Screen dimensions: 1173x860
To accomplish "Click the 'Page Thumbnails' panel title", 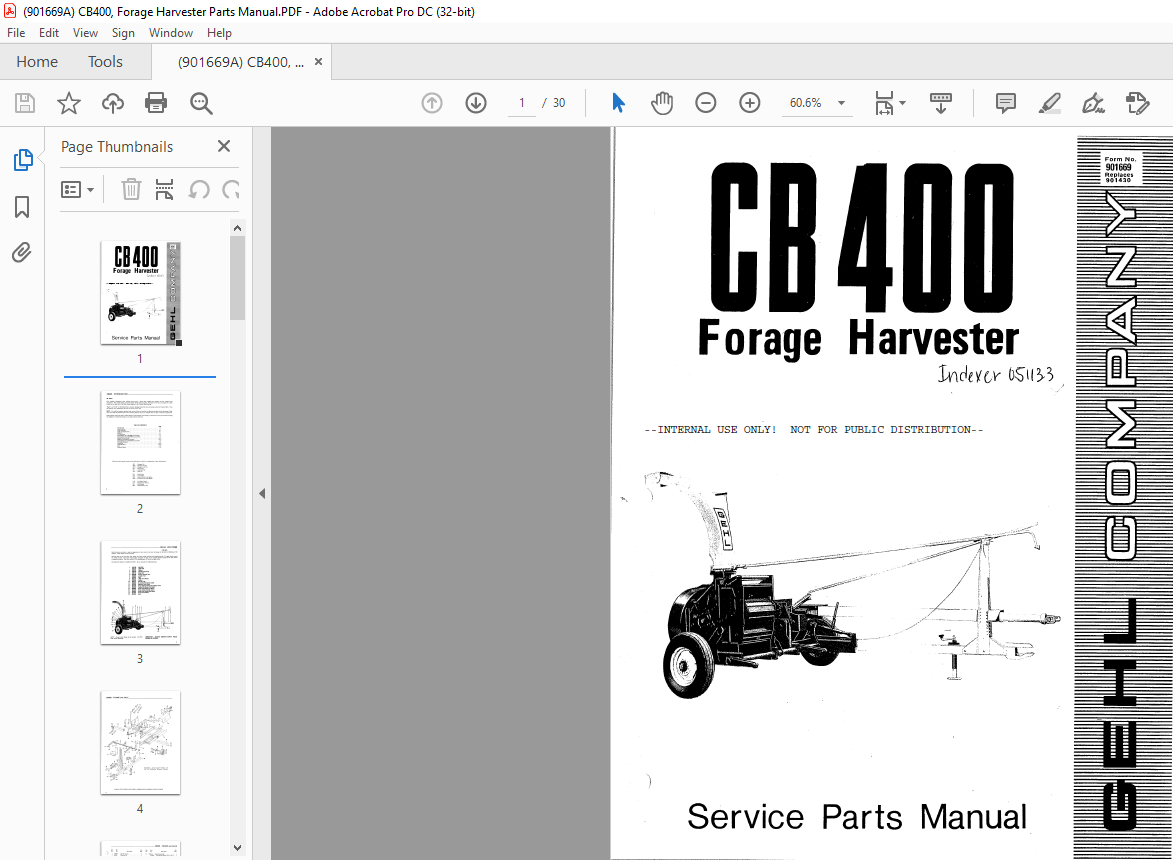I will pos(117,147).
